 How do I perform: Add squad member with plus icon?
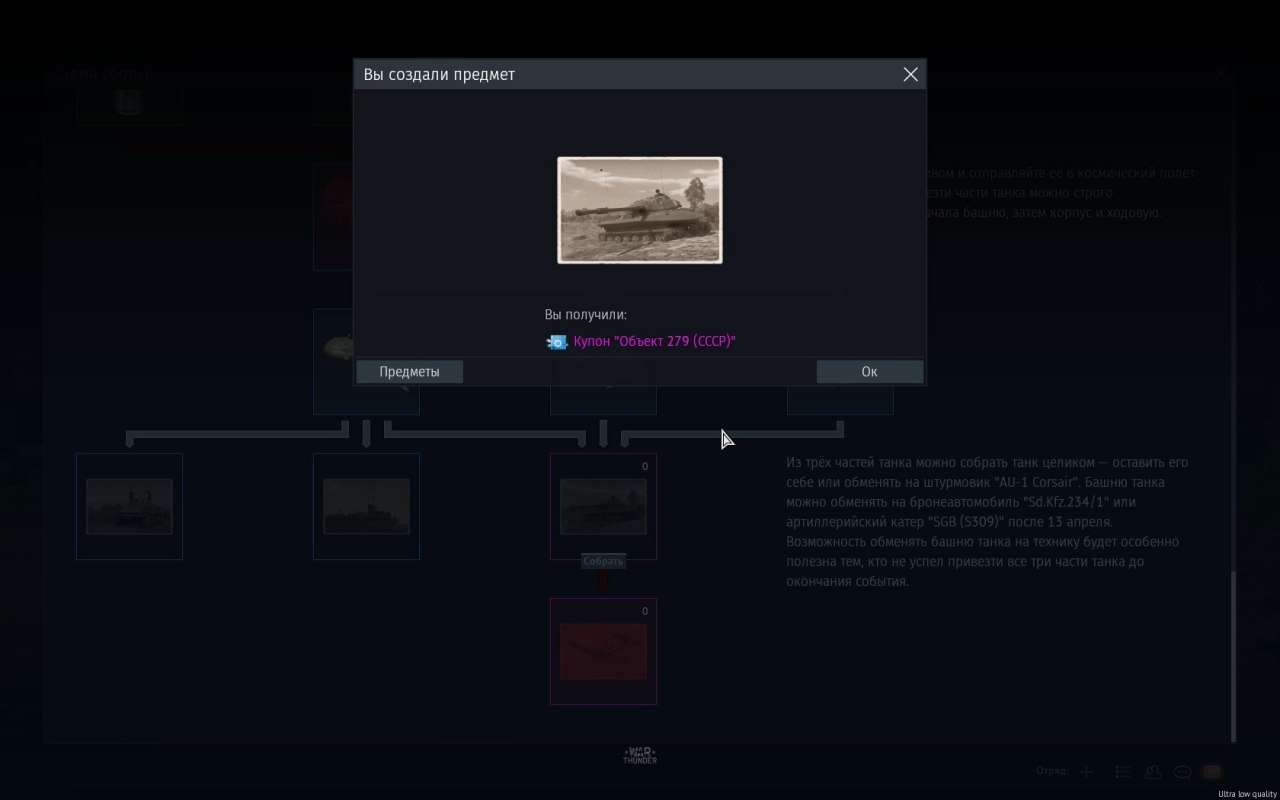[x=1088, y=772]
